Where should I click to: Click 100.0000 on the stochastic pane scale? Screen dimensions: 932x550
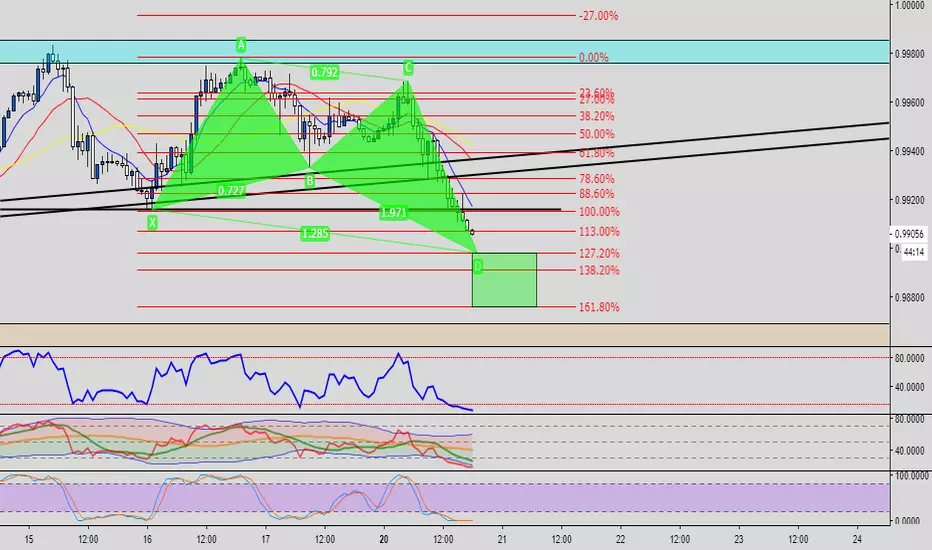tap(911, 476)
